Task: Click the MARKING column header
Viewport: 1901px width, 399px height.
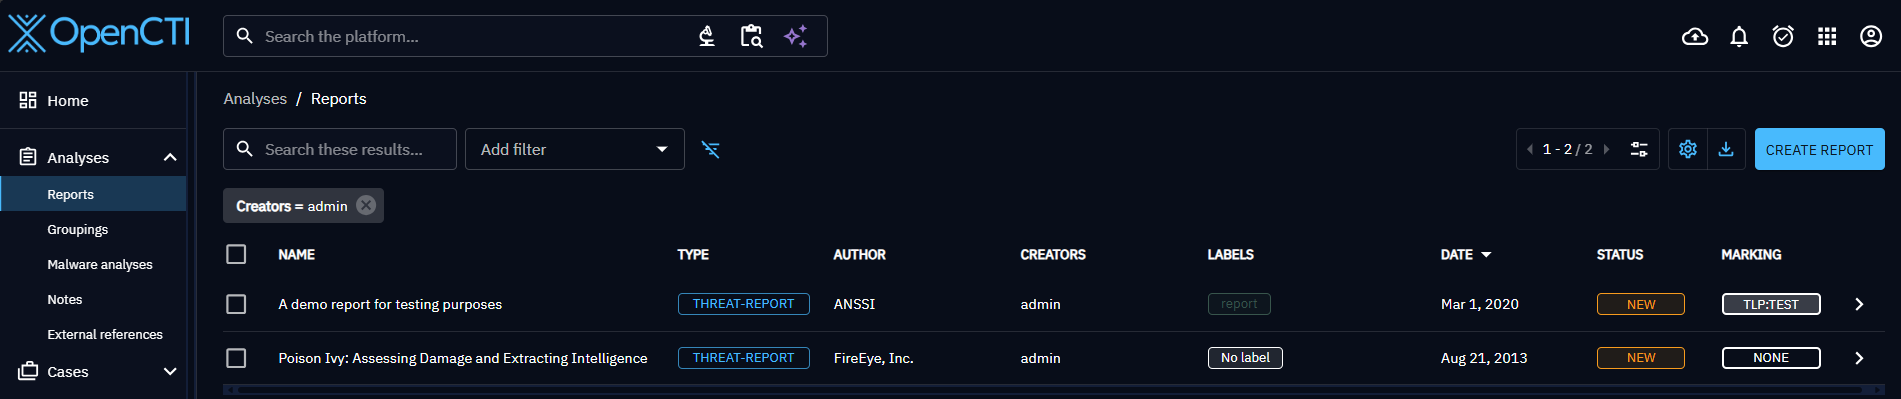Action: pyautogui.click(x=1751, y=255)
